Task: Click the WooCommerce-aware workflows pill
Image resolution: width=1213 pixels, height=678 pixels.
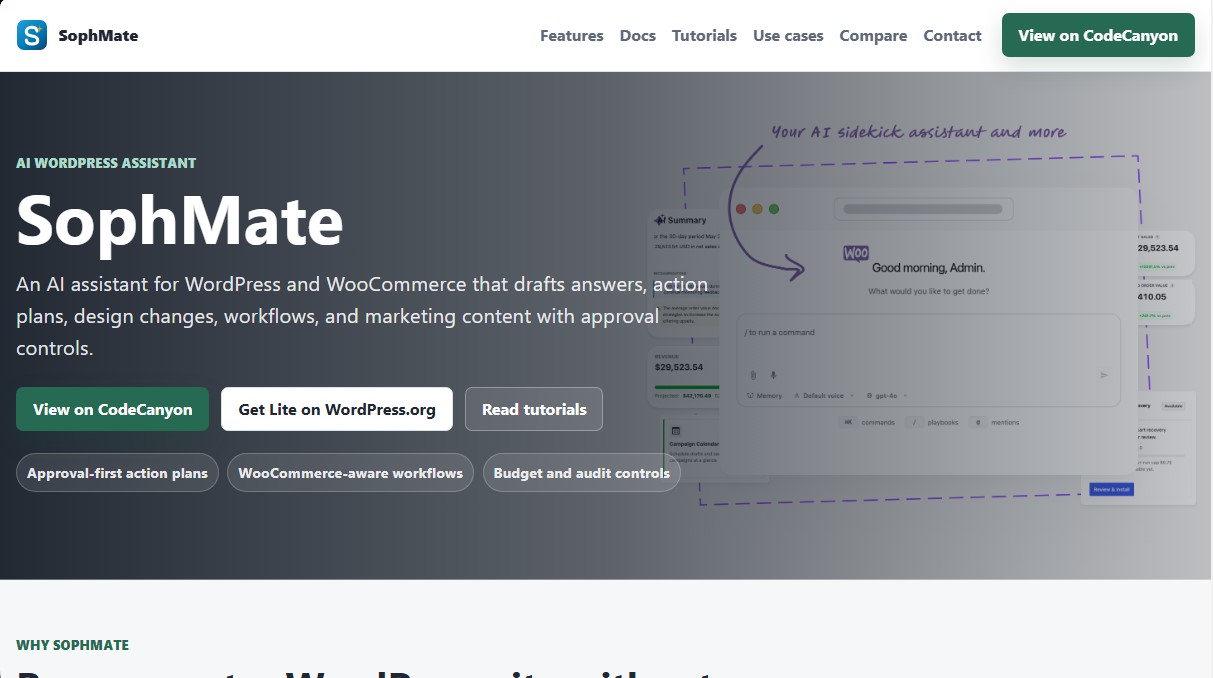Action: (350, 473)
